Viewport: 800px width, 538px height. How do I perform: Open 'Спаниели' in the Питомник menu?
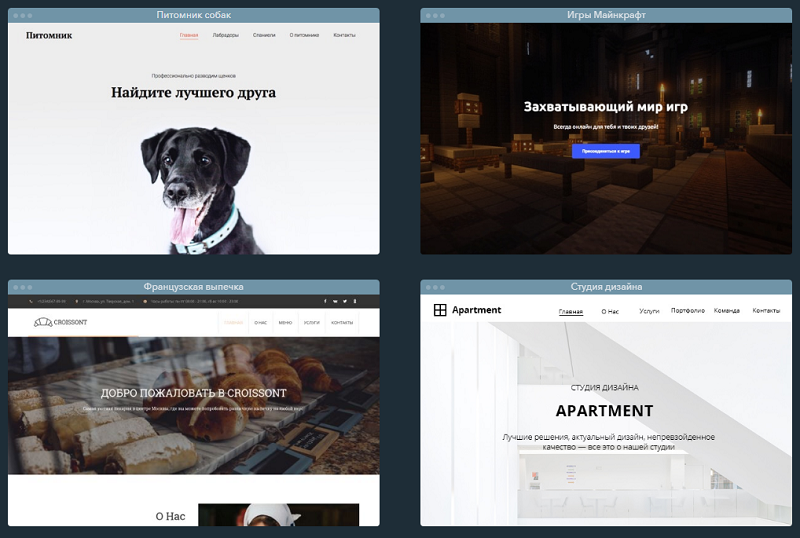click(x=264, y=35)
